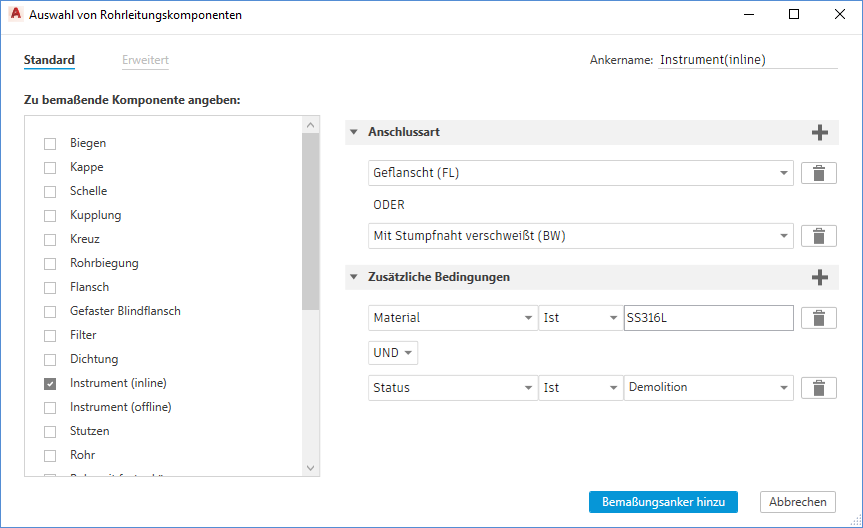Click the Material value field SS316L
863x528 pixels.
pyautogui.click(x=707, y=318)
